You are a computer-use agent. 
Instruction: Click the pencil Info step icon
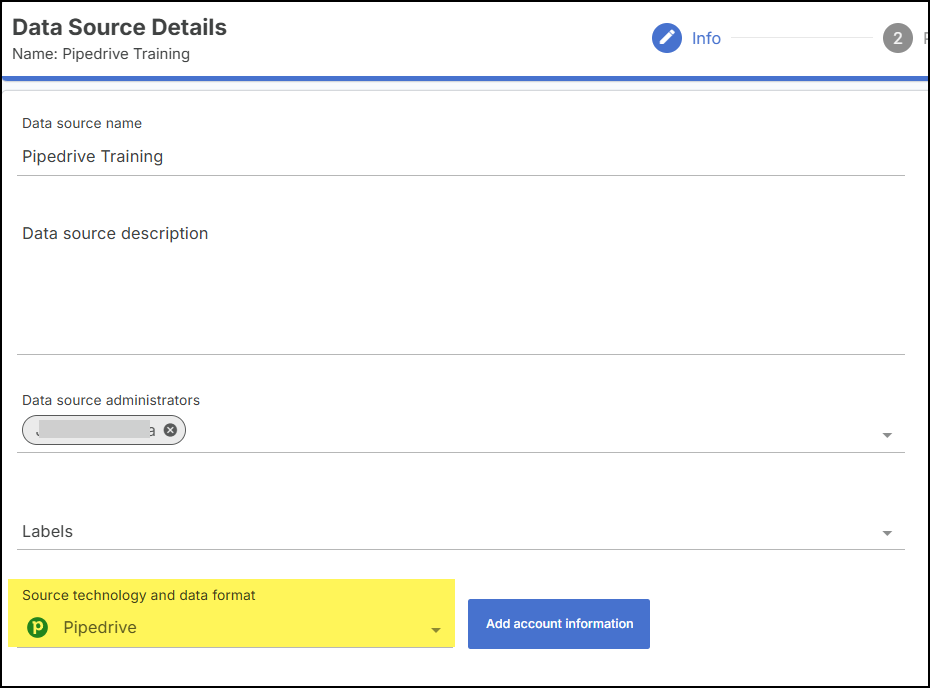(667, 38)
